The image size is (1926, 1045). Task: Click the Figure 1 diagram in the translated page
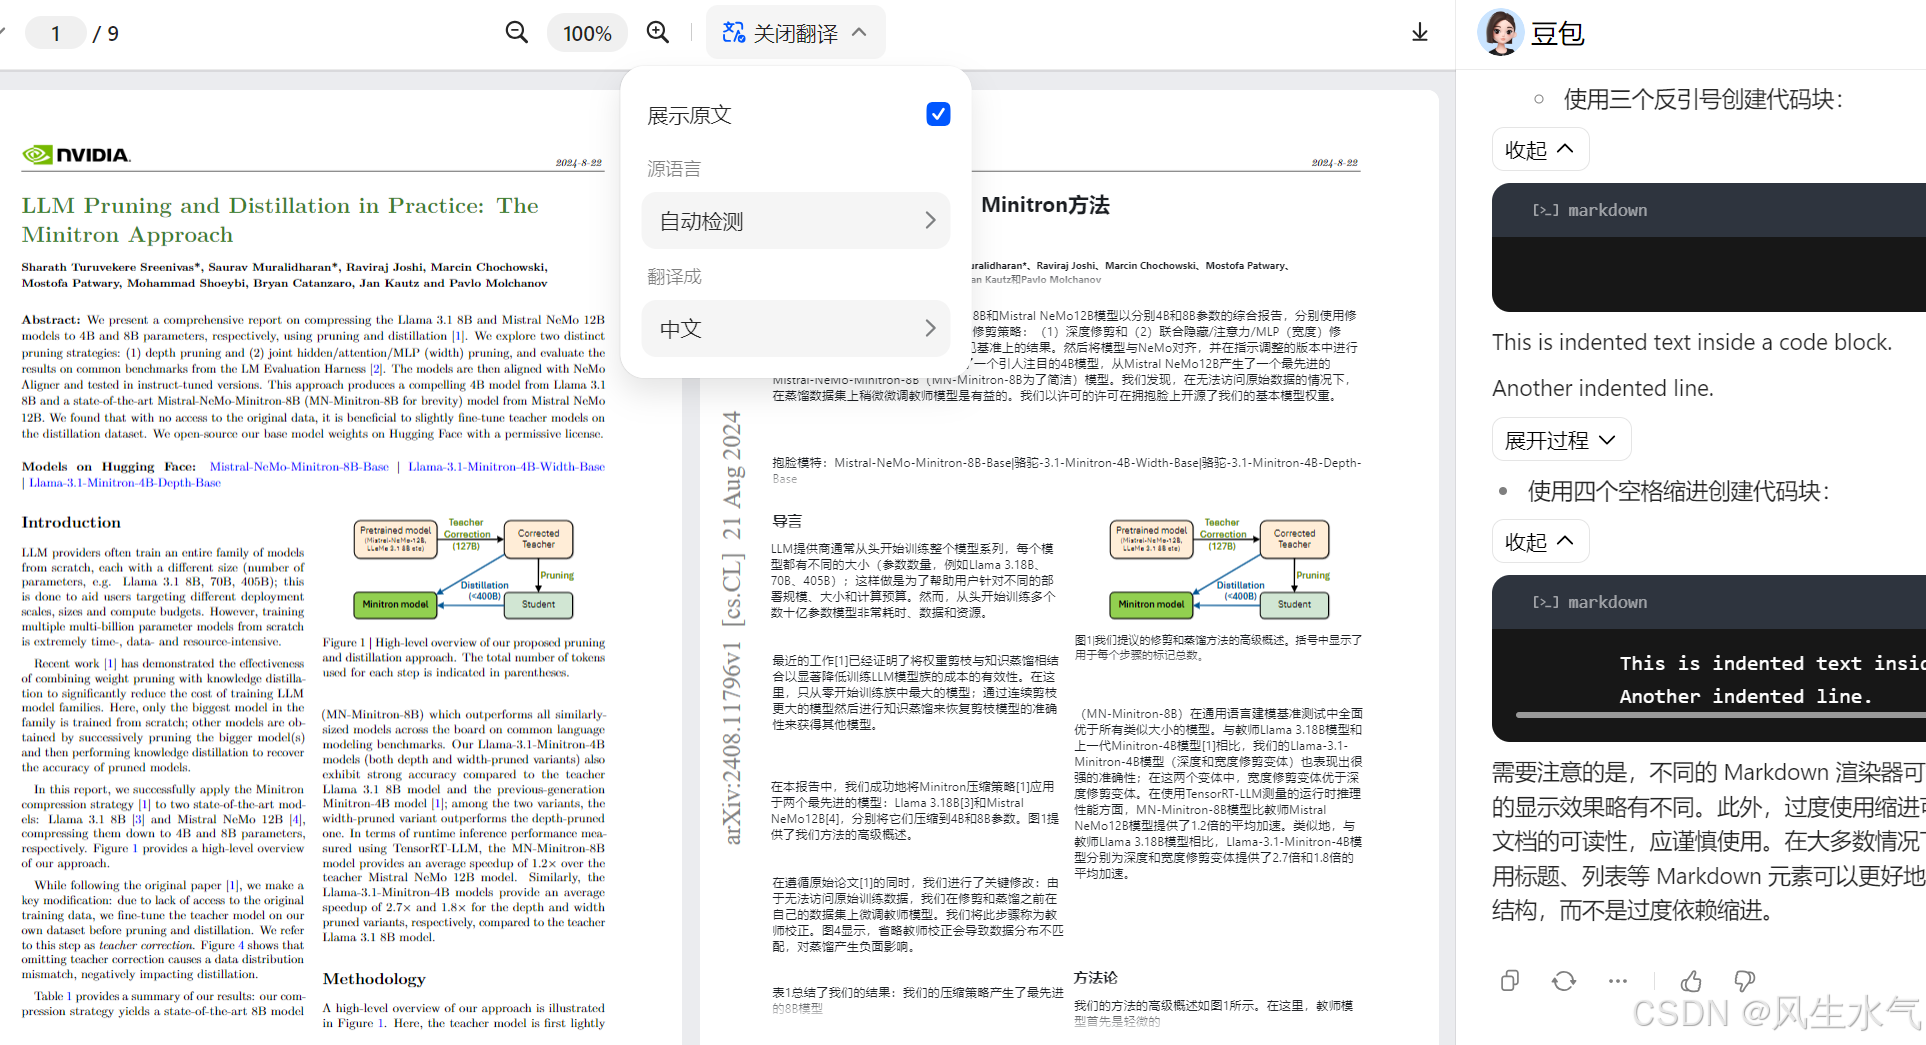(1220, 568)
